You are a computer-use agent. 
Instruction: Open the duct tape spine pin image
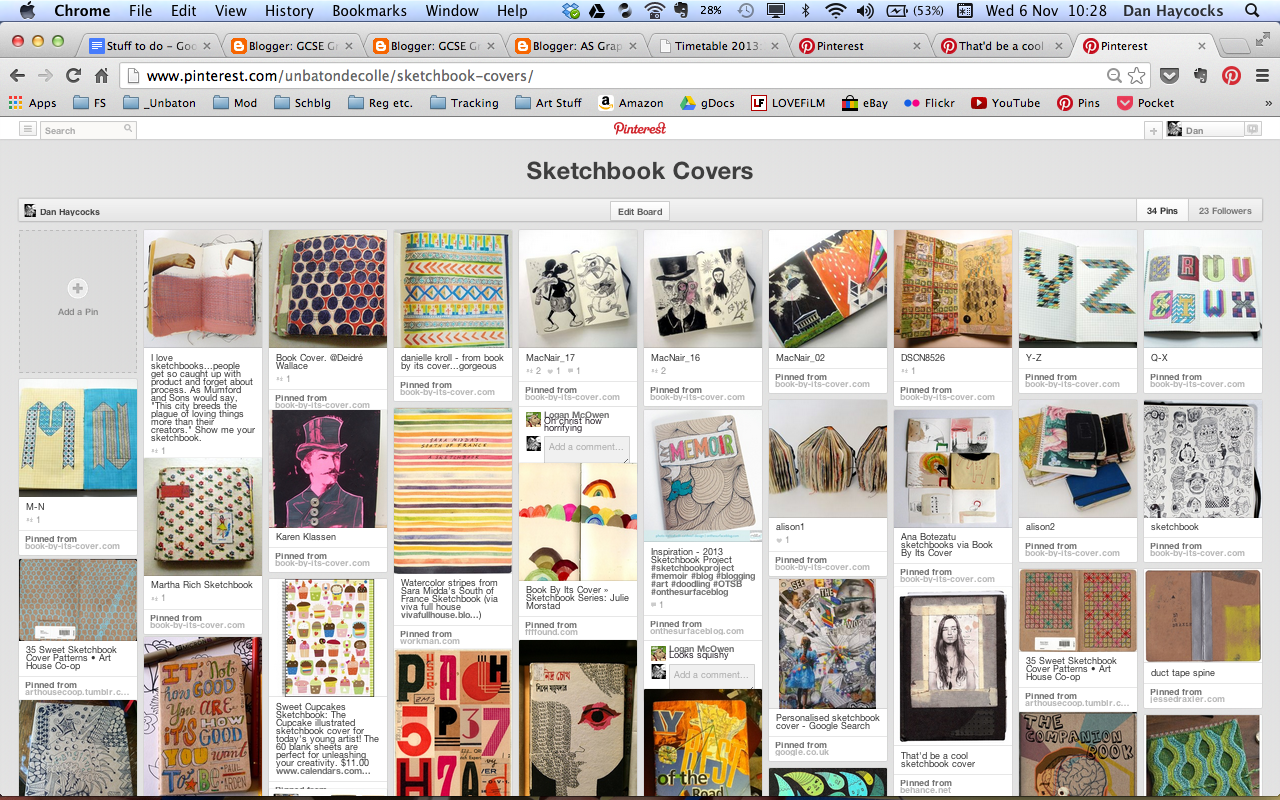[x=1203, y=617]
